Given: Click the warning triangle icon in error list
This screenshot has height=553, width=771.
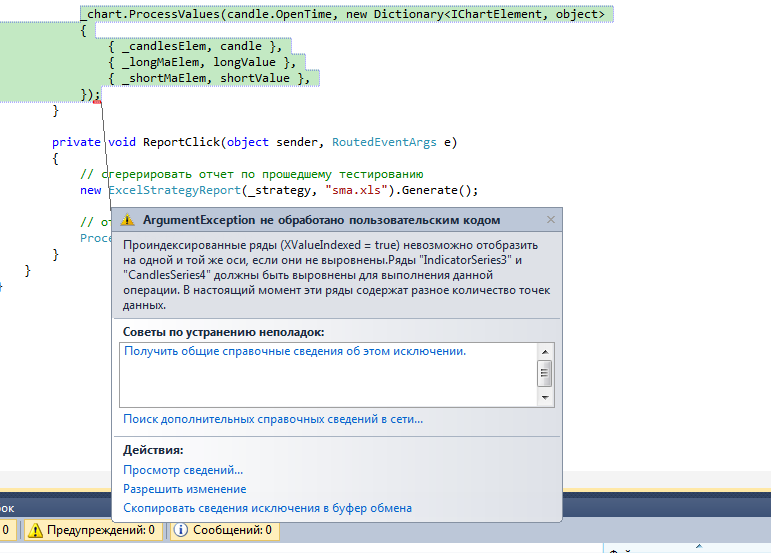Looking at the screenshot, I should pos(35,531).
